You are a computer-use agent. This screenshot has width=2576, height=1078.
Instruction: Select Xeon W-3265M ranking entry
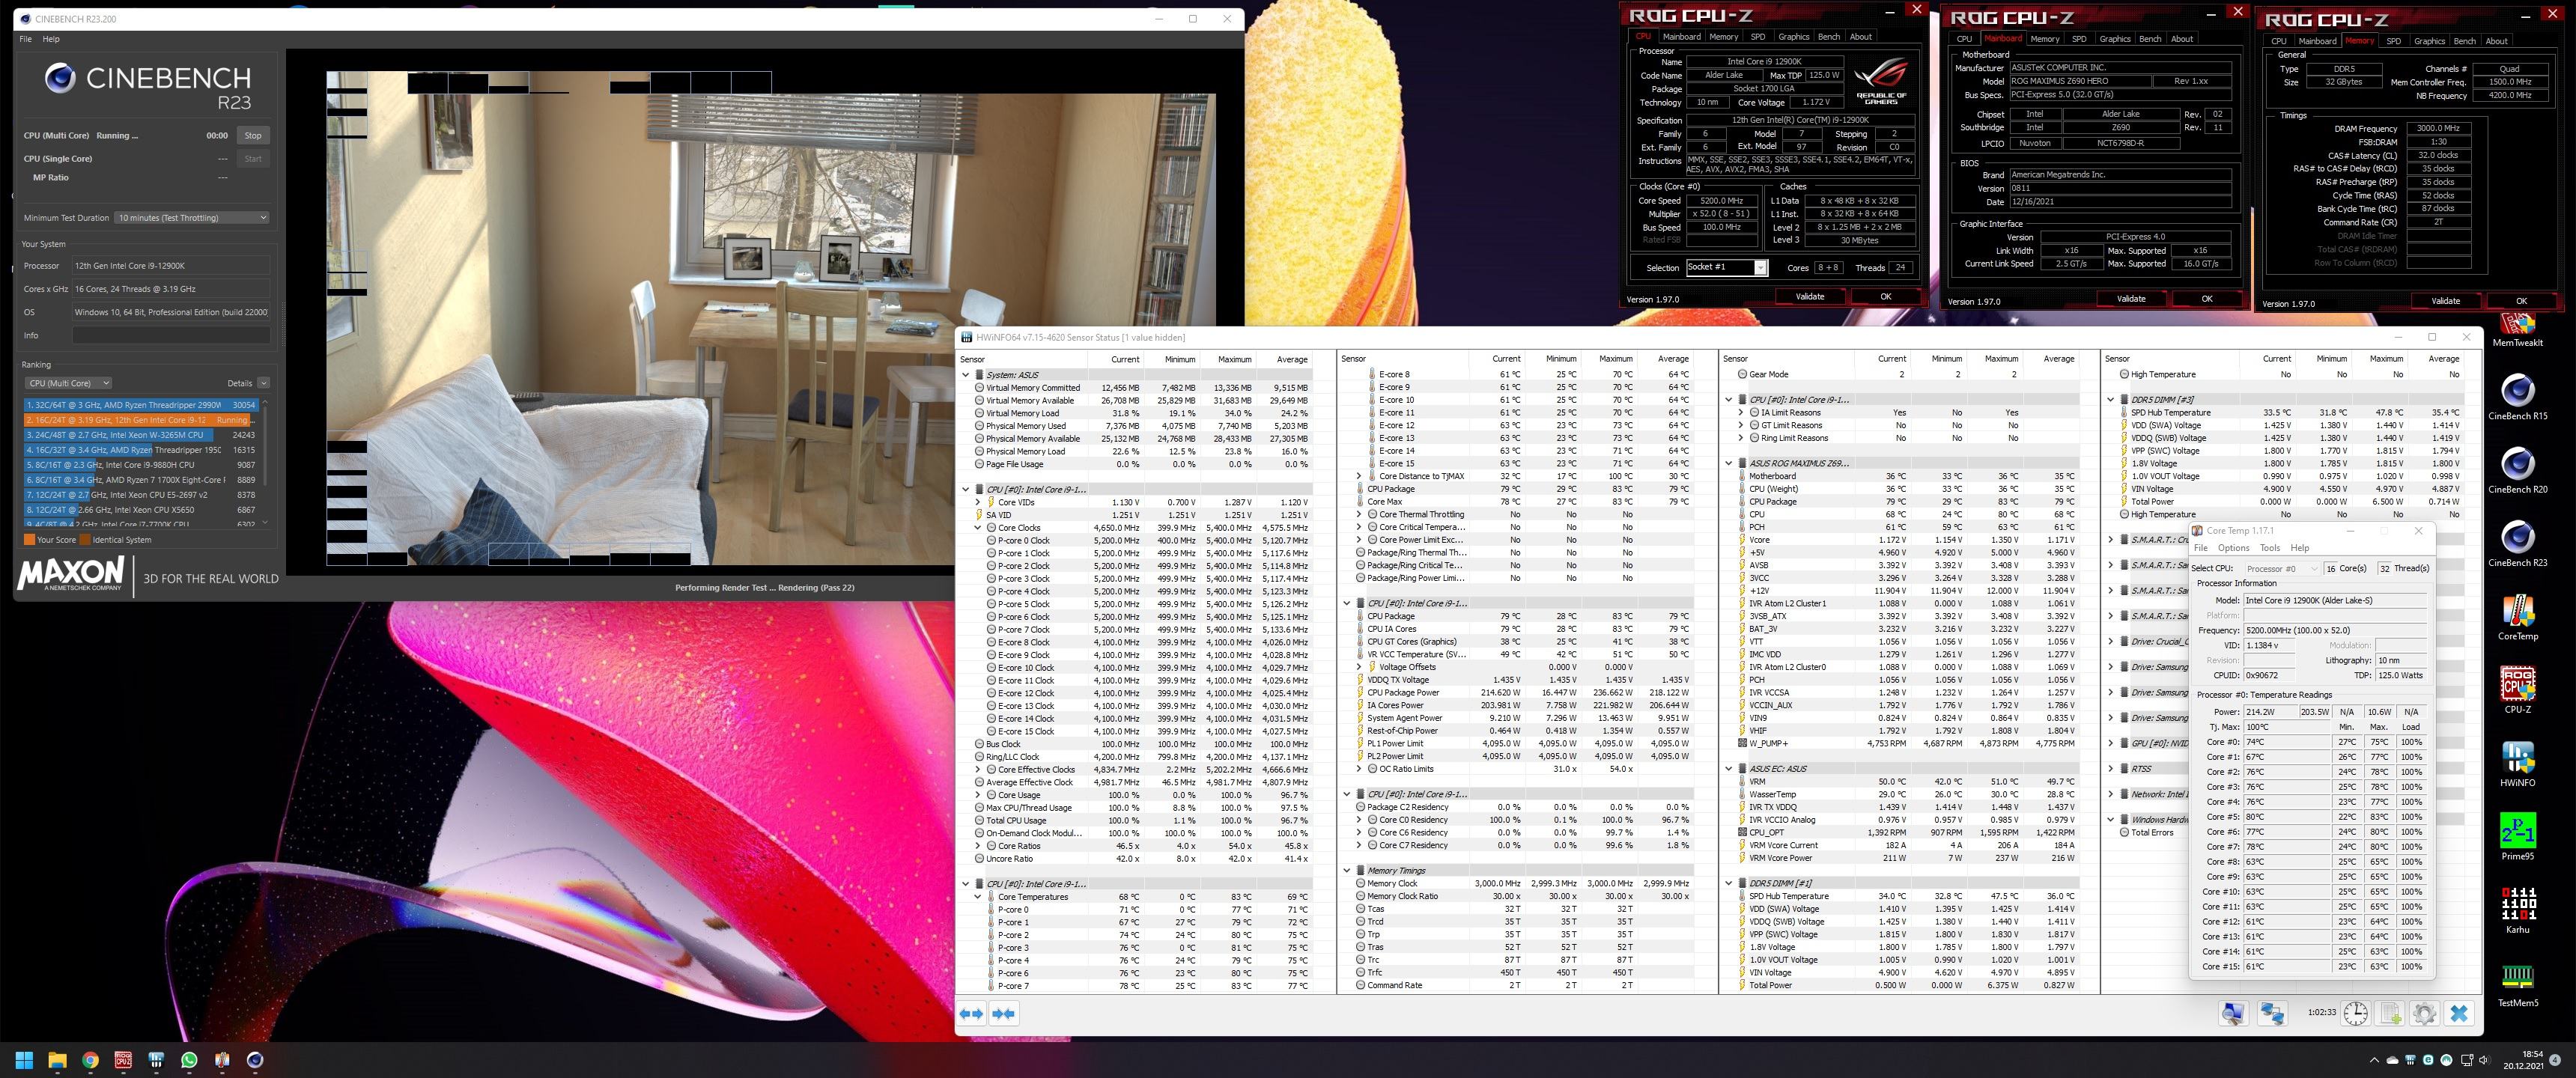[x=141, y=435]
